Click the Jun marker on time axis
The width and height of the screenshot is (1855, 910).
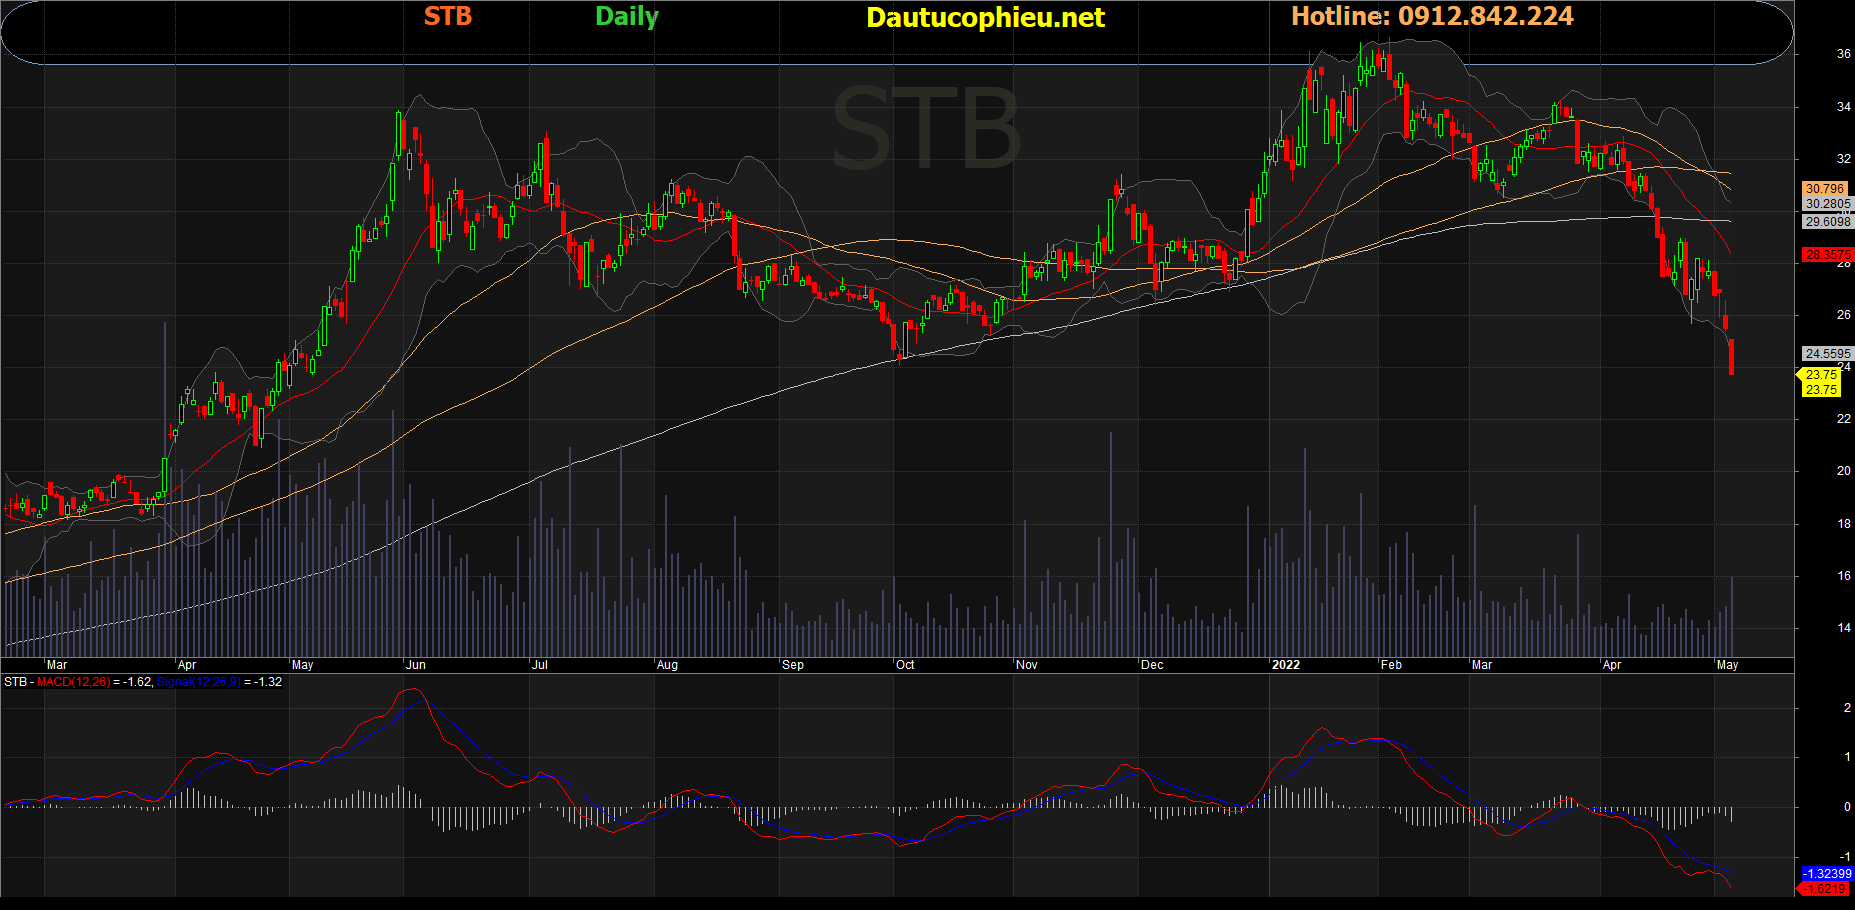[416, 665]
